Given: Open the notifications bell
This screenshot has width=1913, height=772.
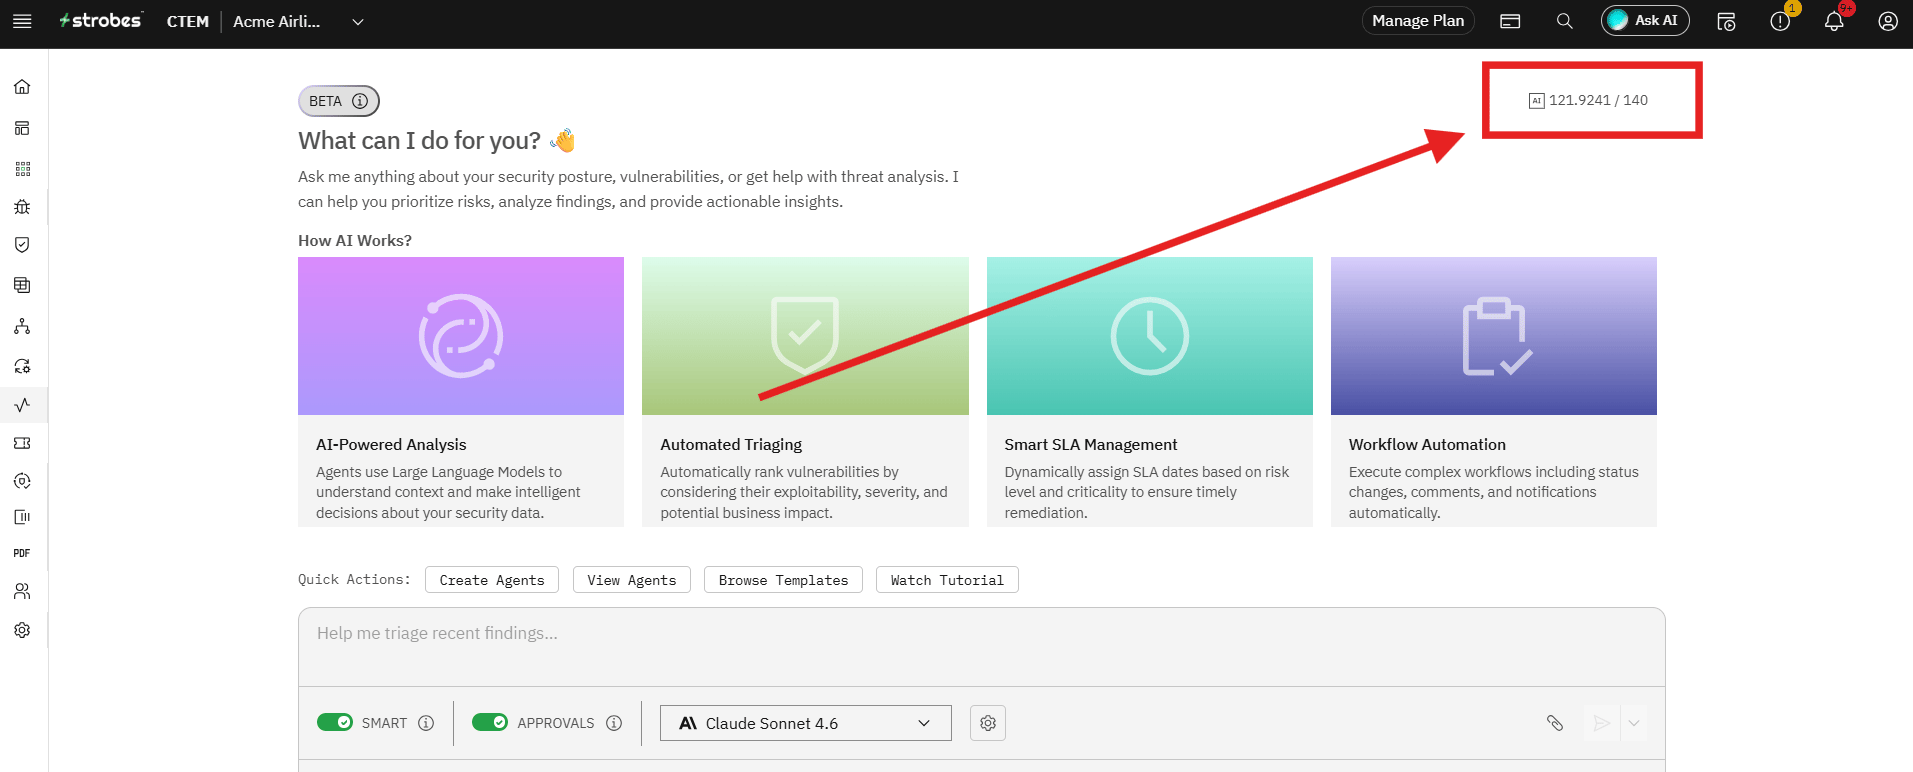Looking at the screenshot, I should (1834, 21).
